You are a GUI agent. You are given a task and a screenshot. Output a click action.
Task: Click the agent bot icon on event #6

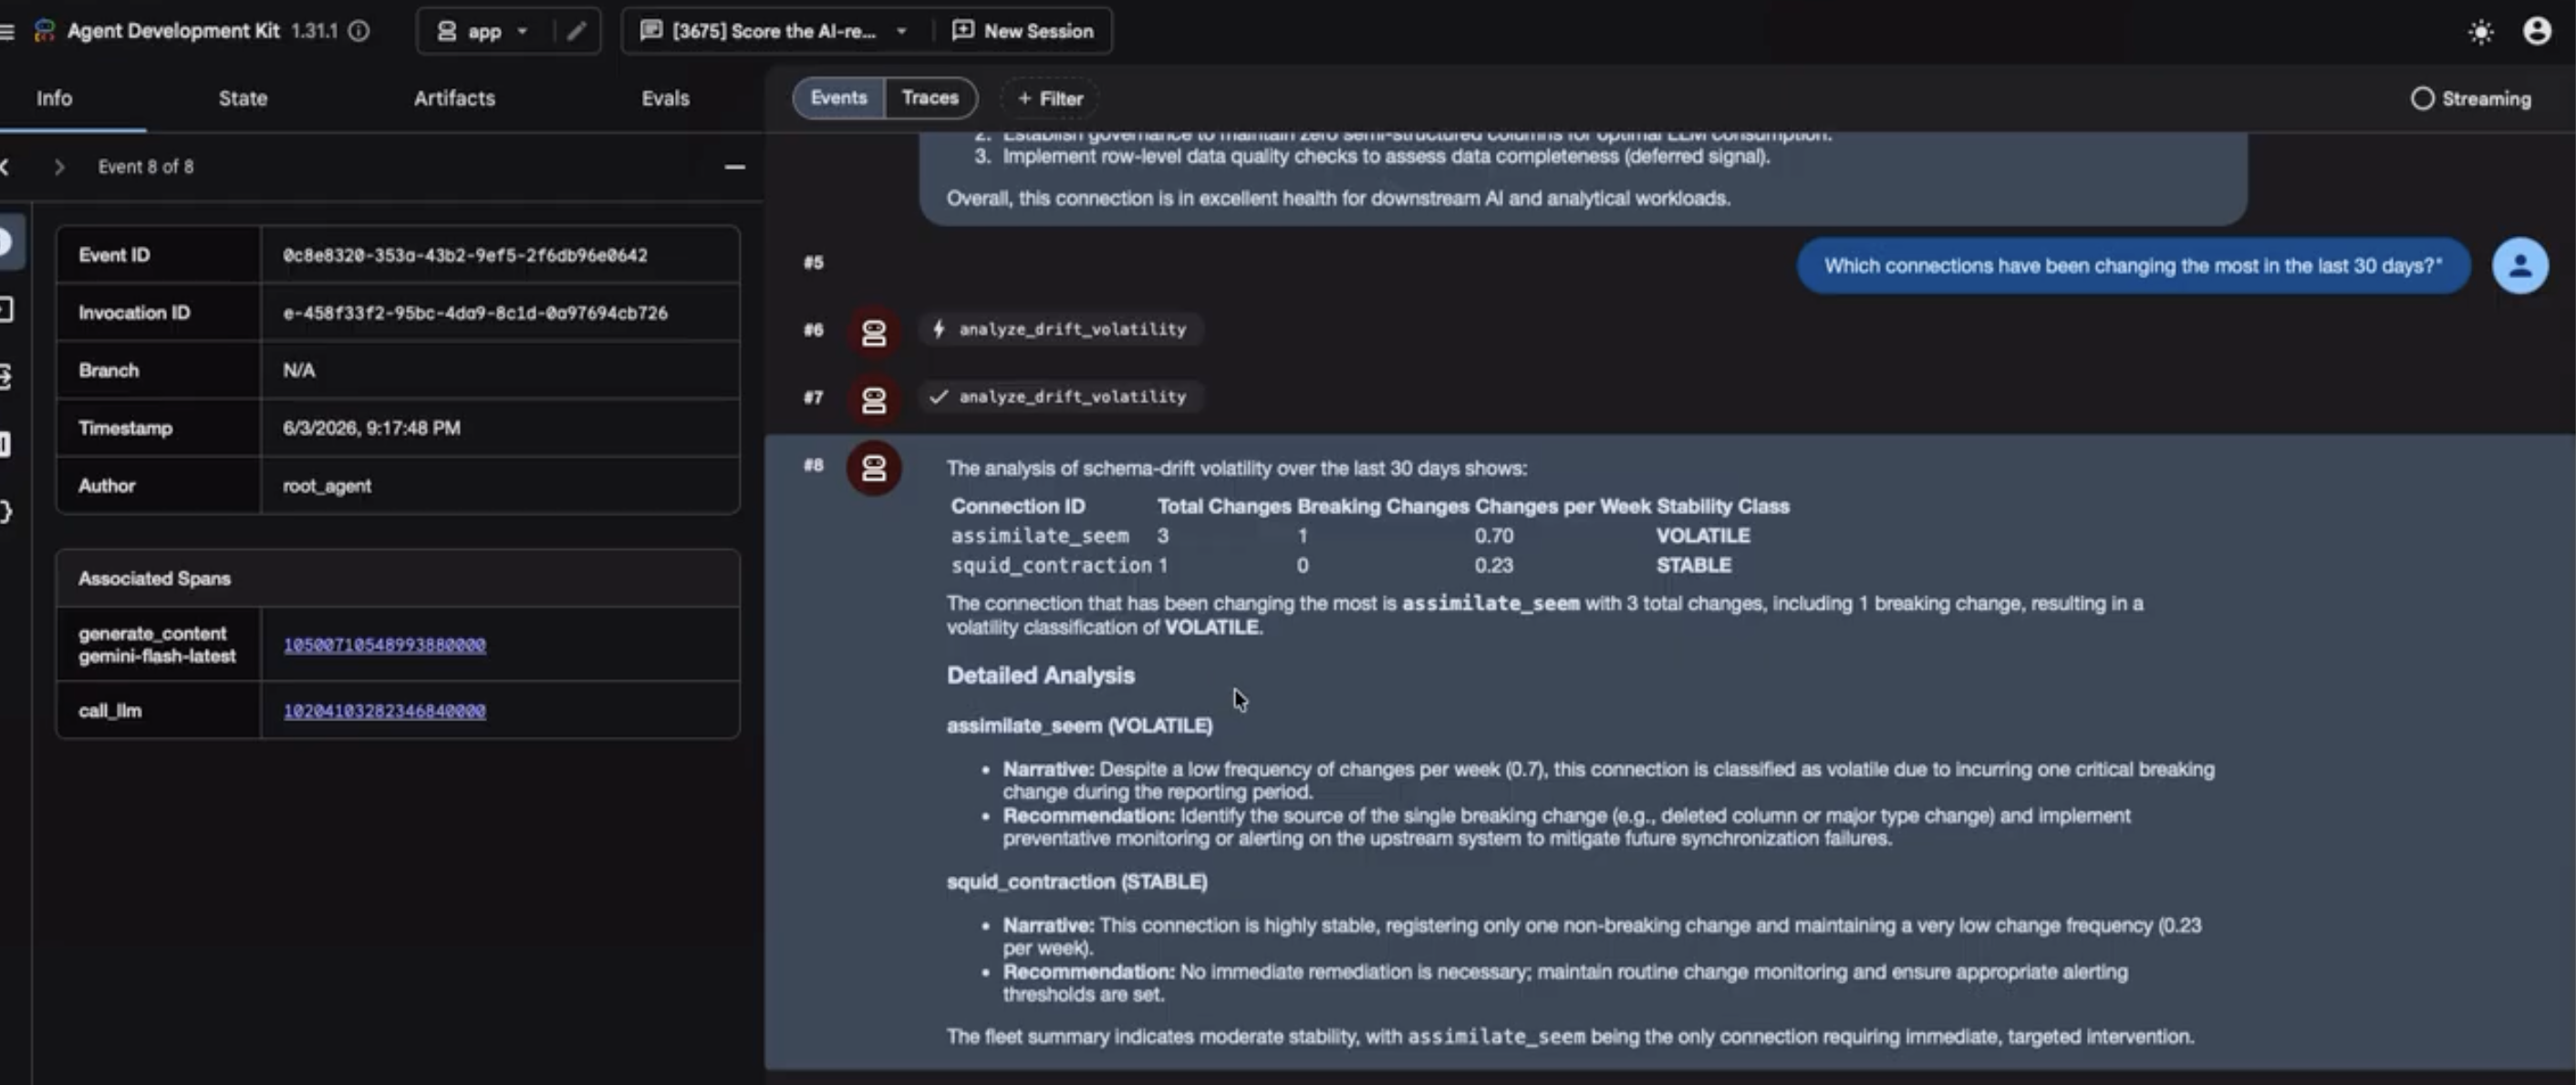click(x=873, y=331)
